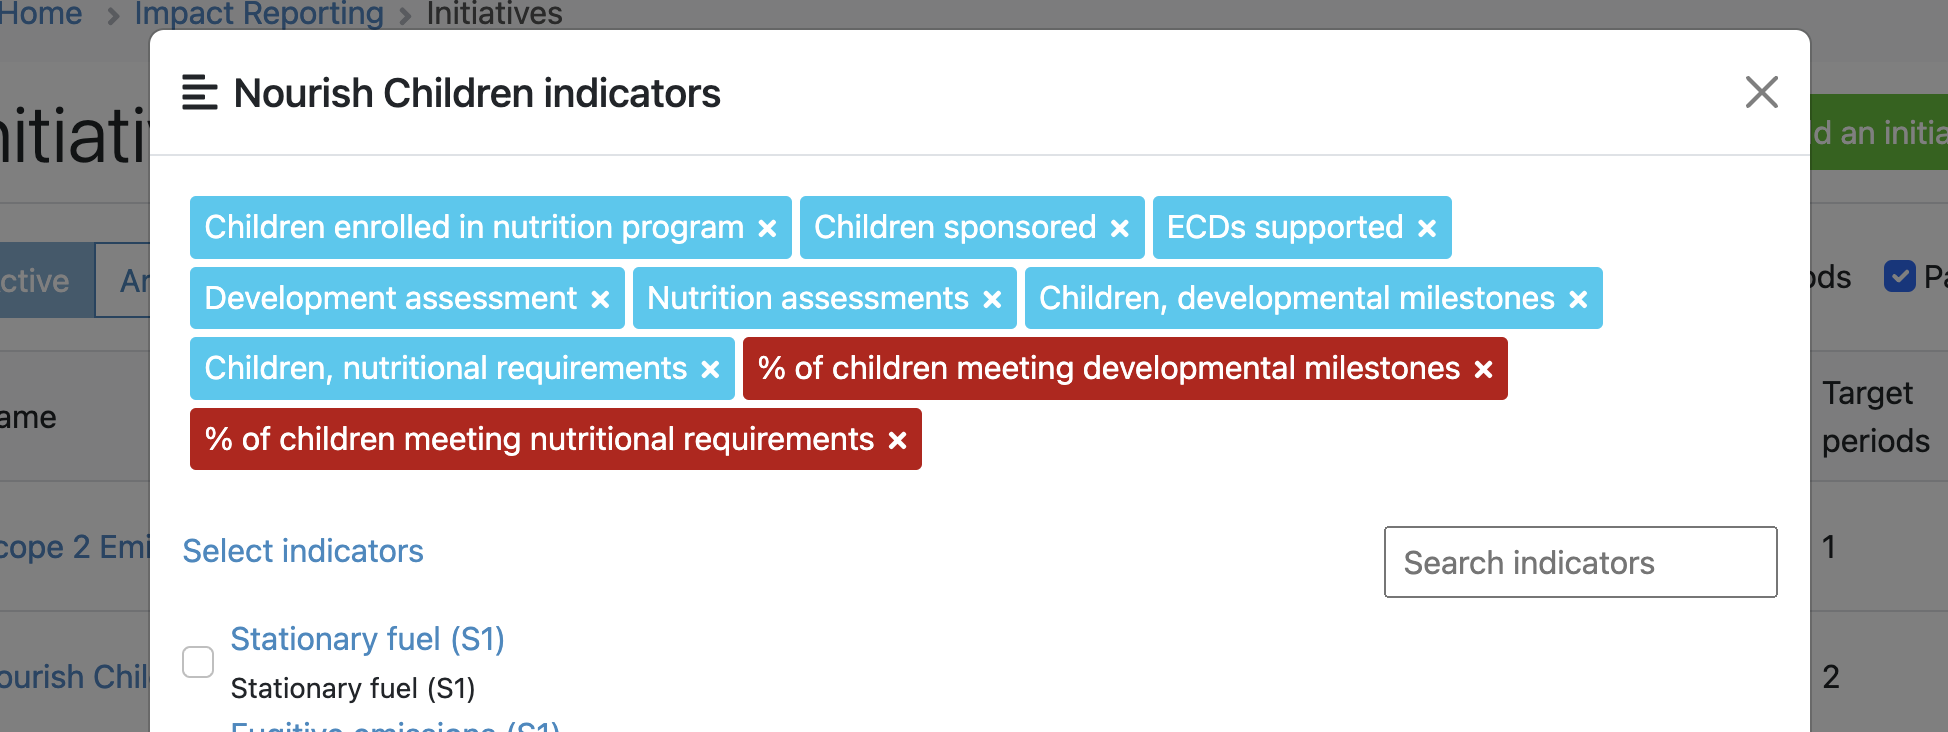Focus the Search indicators field
1948x732 pixels.
tap(1580, 562)
